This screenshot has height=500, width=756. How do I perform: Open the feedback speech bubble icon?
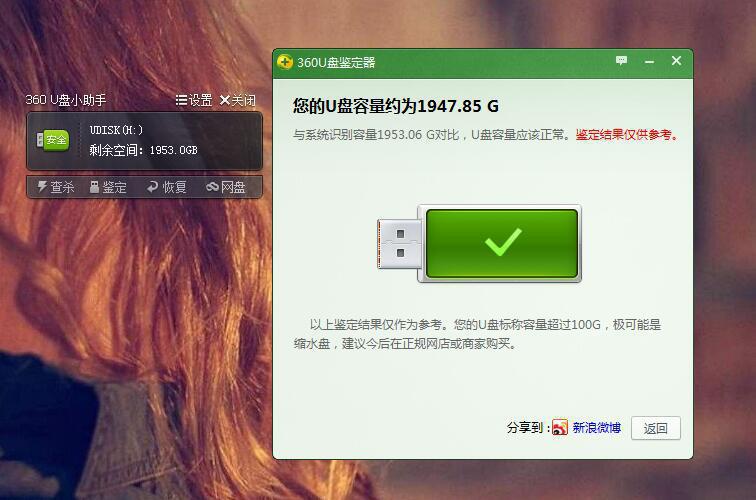[x=621, y=61]
